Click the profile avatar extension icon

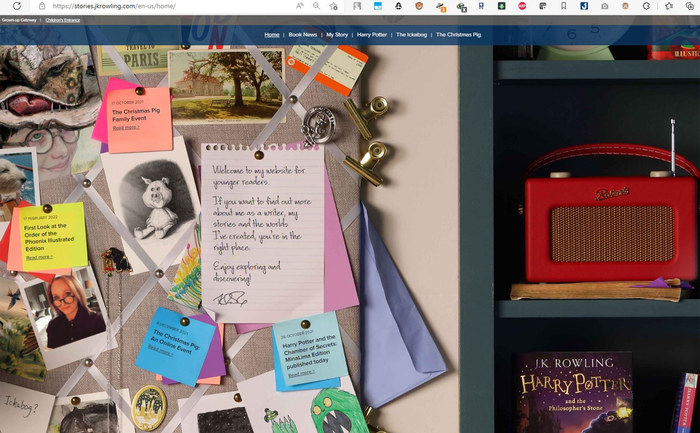tap(625, 6)
